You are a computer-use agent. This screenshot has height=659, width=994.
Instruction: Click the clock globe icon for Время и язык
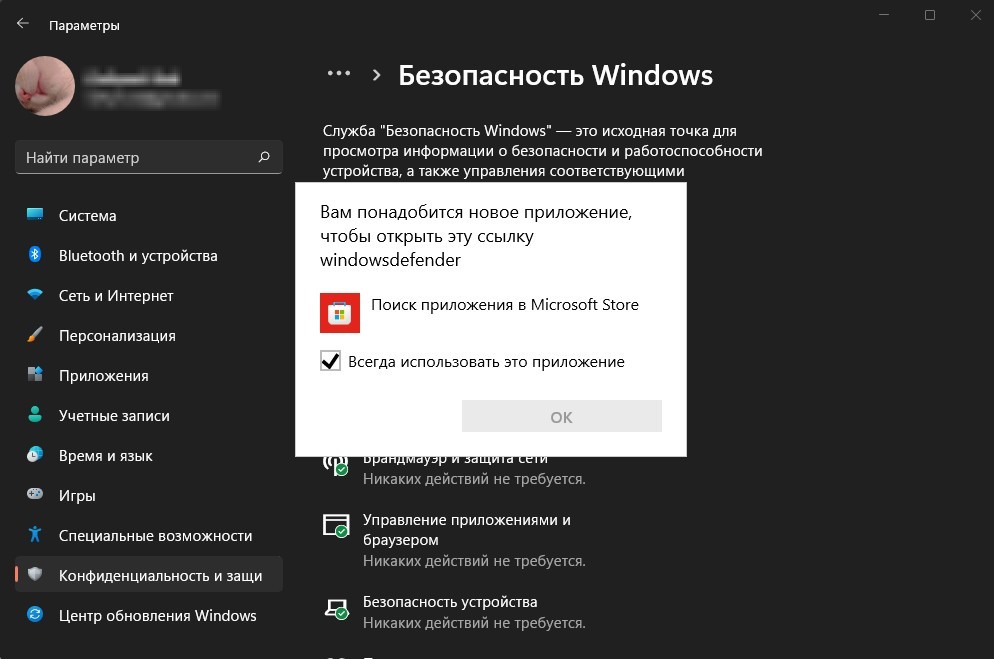pyautogui.click(x=35, y=454)
